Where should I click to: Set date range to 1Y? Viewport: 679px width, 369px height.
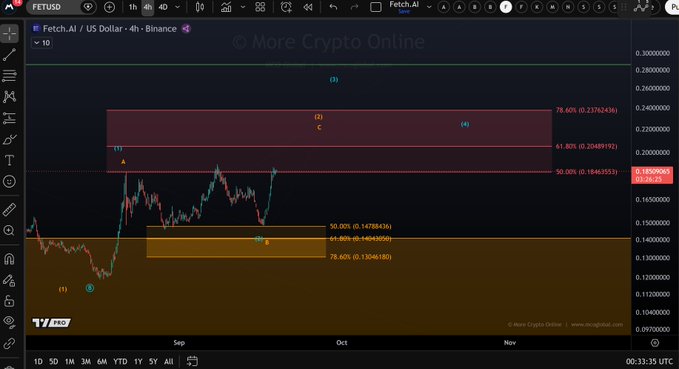click(138, 361)
